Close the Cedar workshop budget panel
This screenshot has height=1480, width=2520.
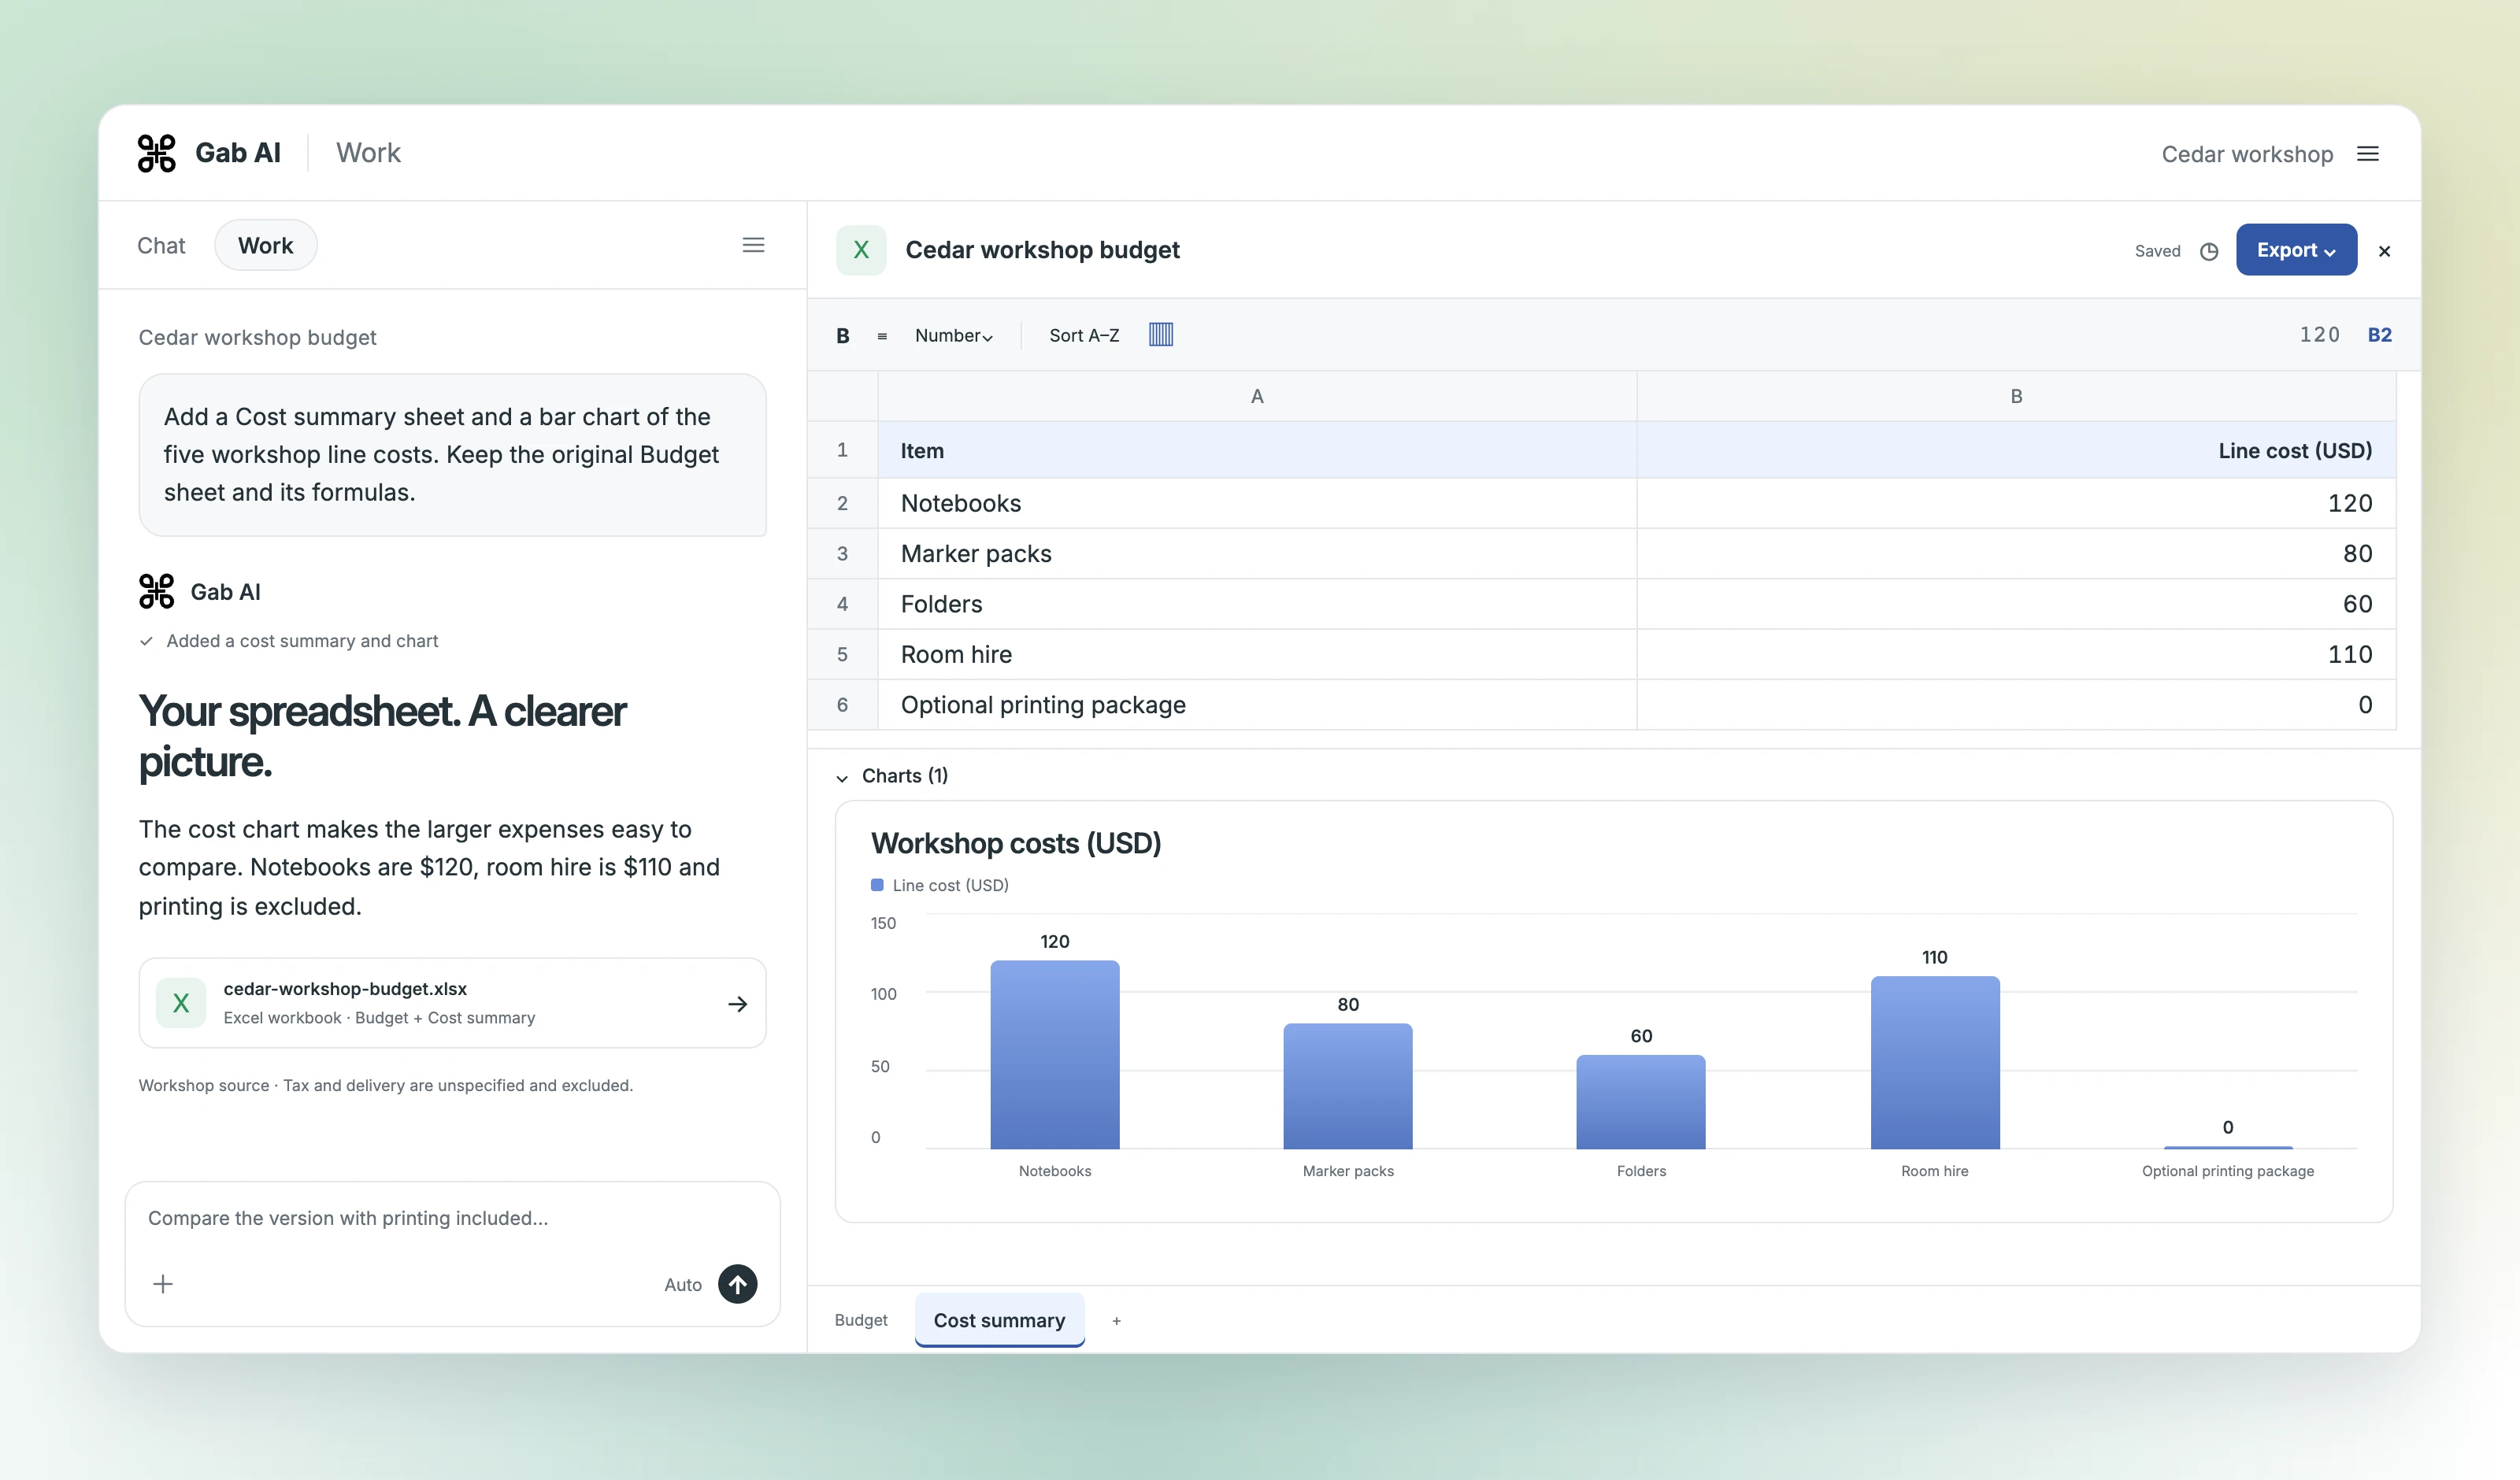(2384, 251)
